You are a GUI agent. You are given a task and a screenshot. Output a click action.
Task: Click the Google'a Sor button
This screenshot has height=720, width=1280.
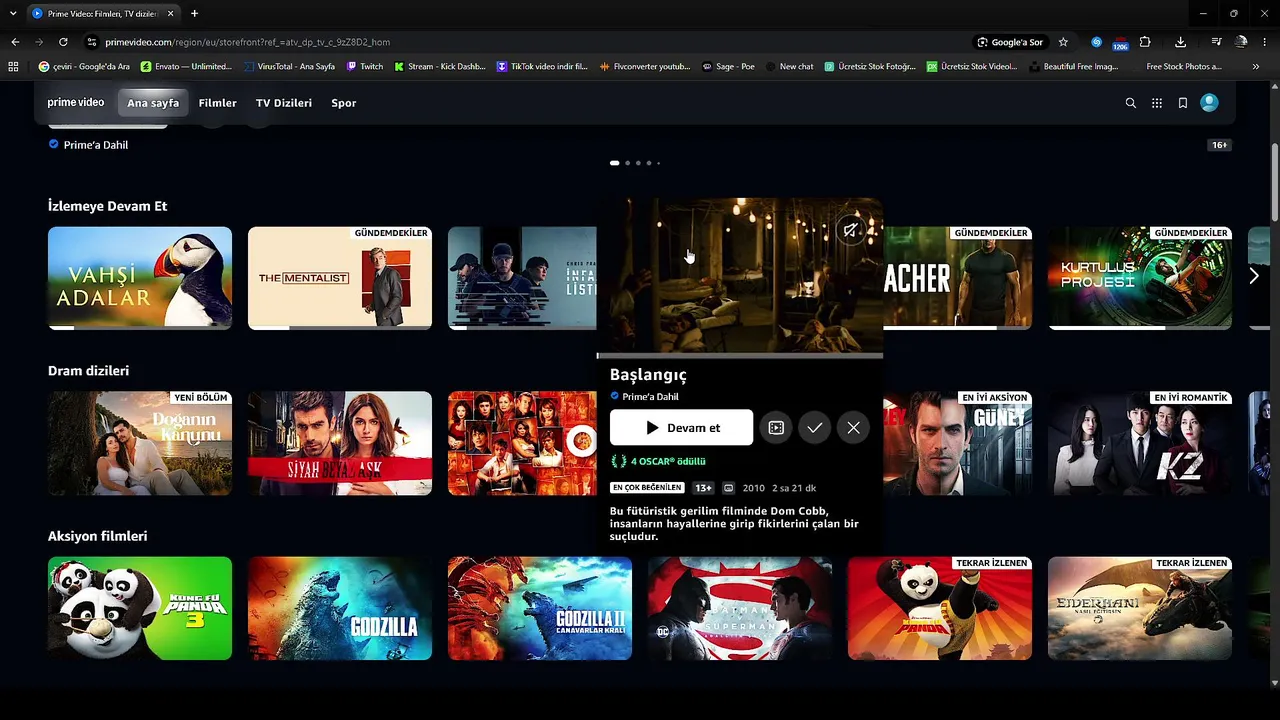click(1010, 42)
